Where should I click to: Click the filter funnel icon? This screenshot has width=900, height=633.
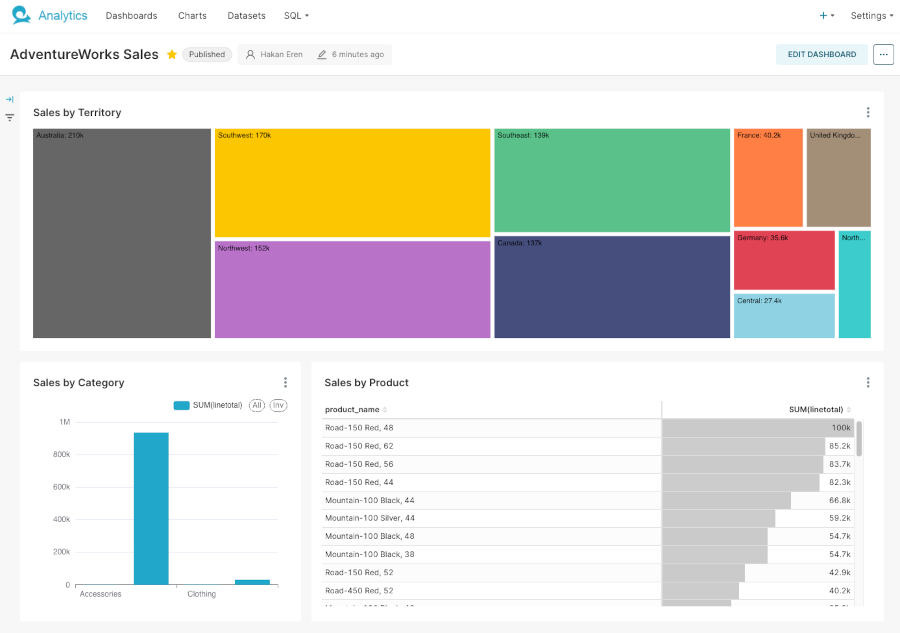click(10, 117)
